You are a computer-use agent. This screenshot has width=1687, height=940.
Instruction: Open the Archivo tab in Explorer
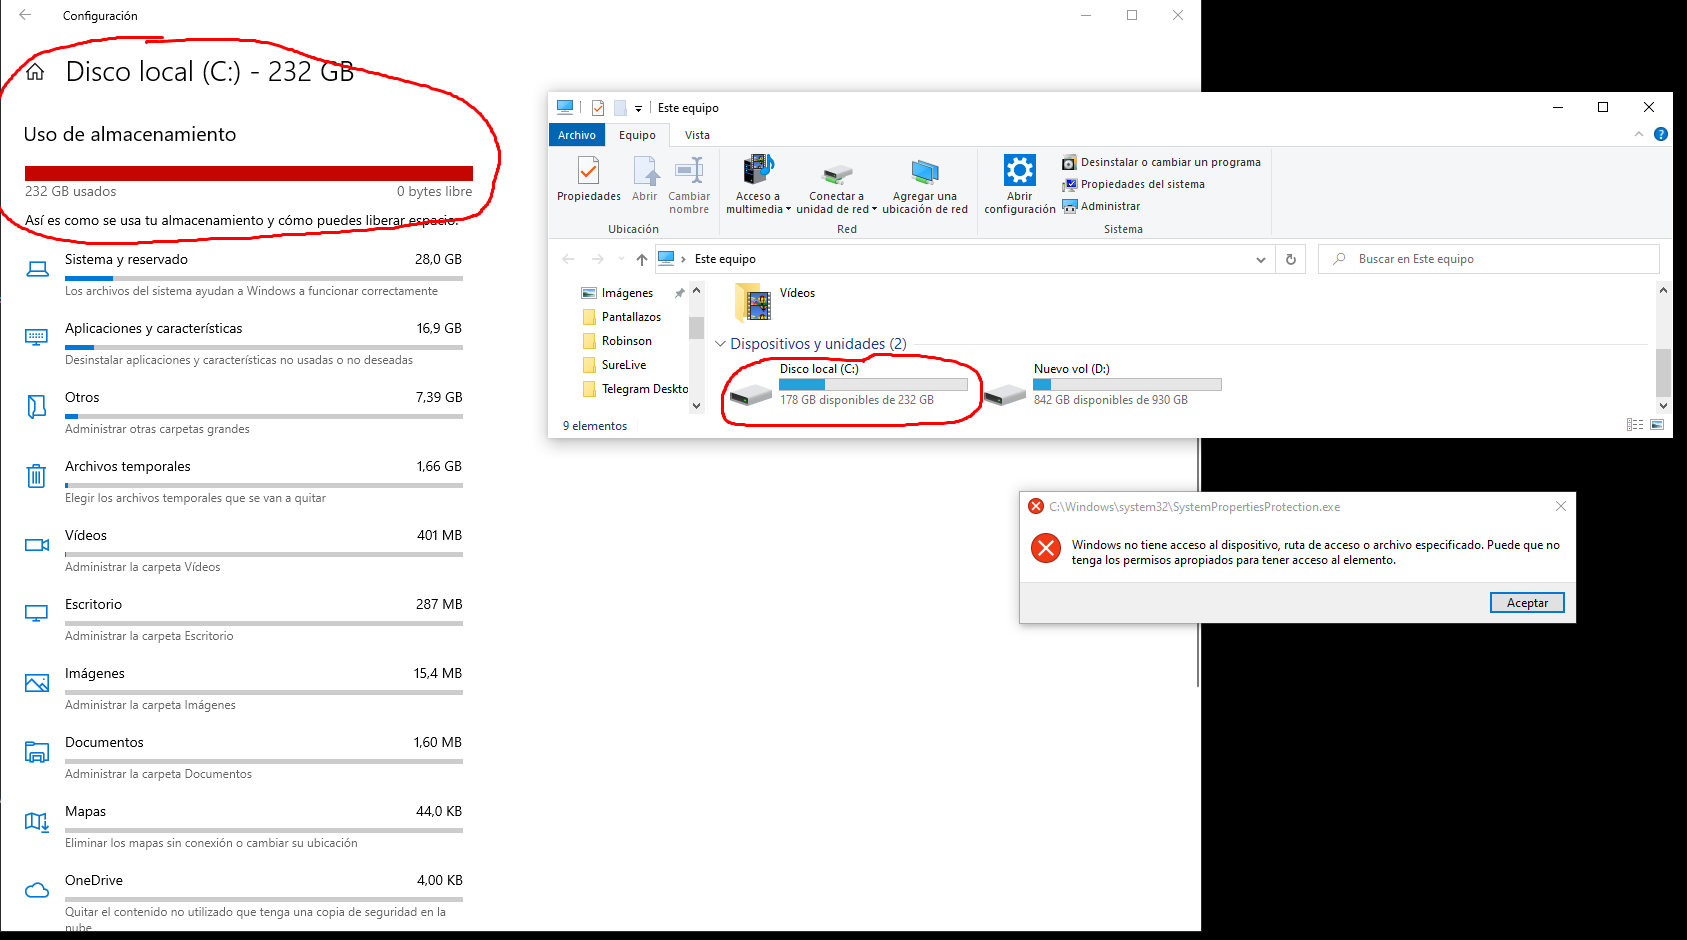tap(577, 135)
